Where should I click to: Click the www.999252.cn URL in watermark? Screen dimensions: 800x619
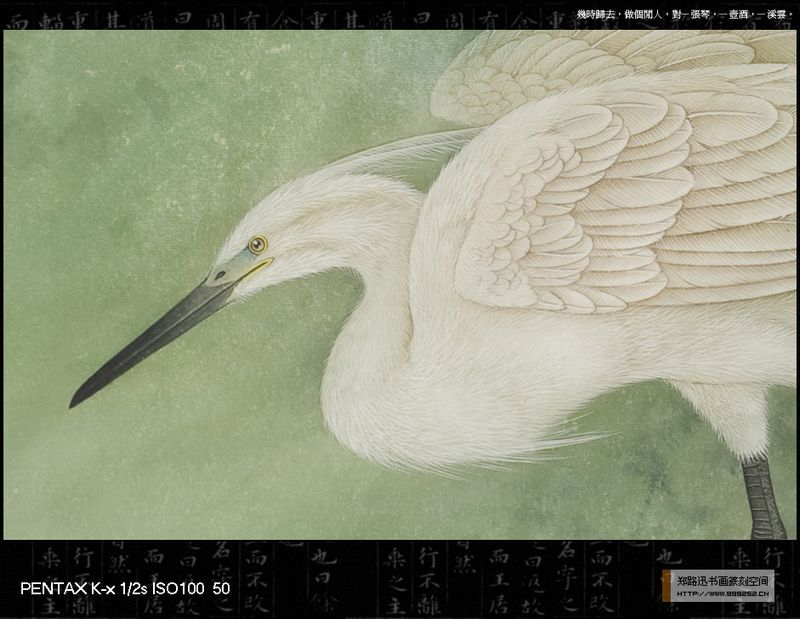tap(723, 593)
